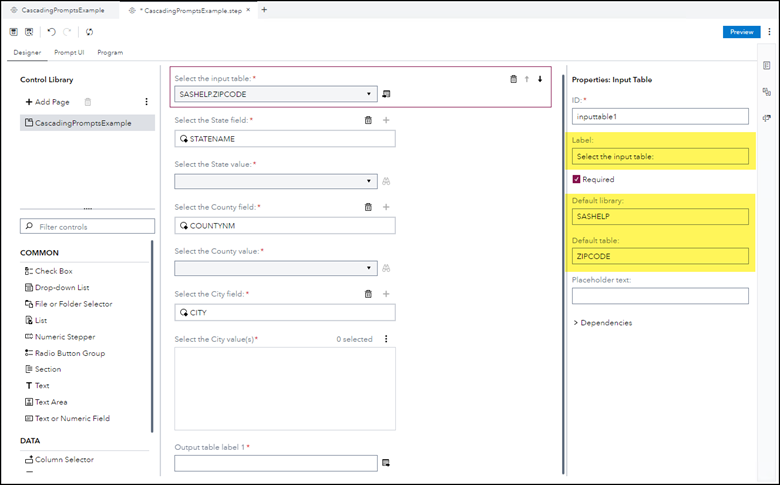
Task: Click the Undo arrow icon
Action: 51,32
